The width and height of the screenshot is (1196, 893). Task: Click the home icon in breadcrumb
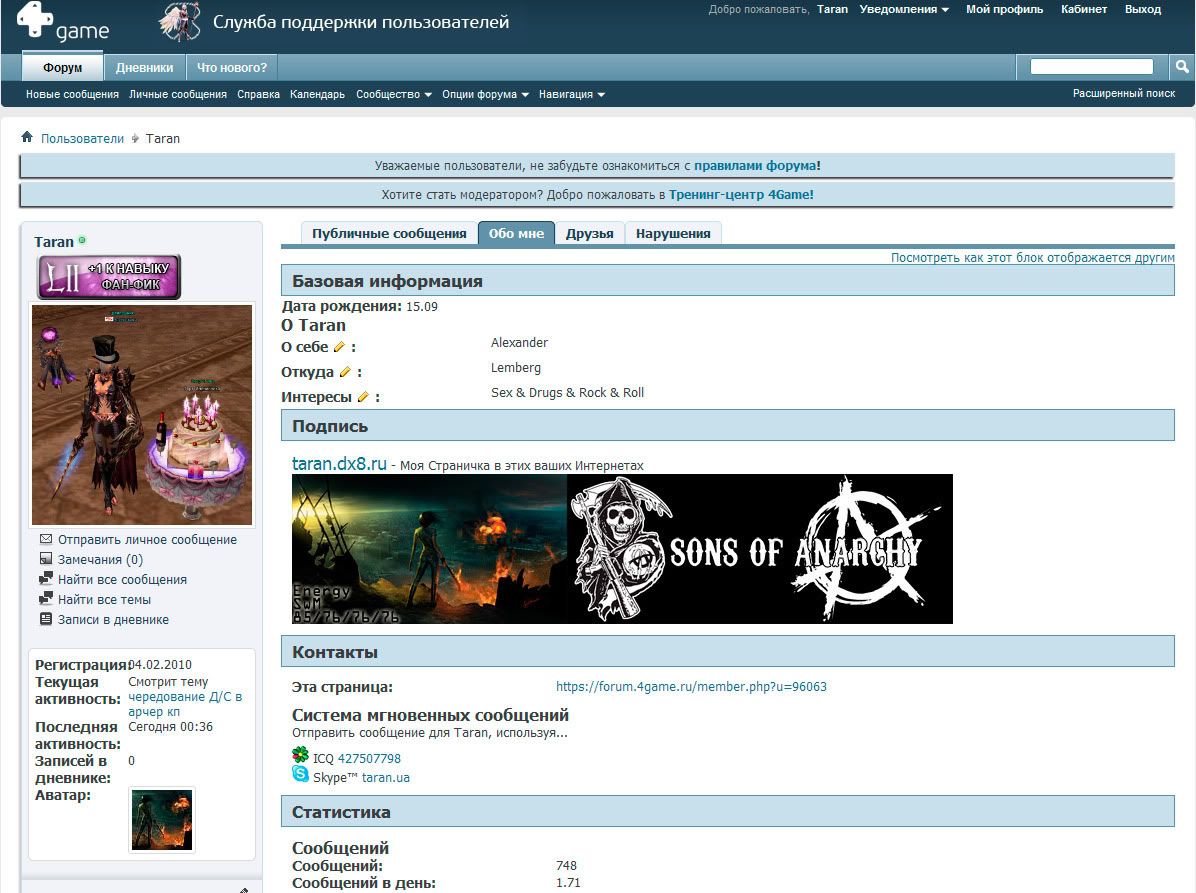click(27, 137)
